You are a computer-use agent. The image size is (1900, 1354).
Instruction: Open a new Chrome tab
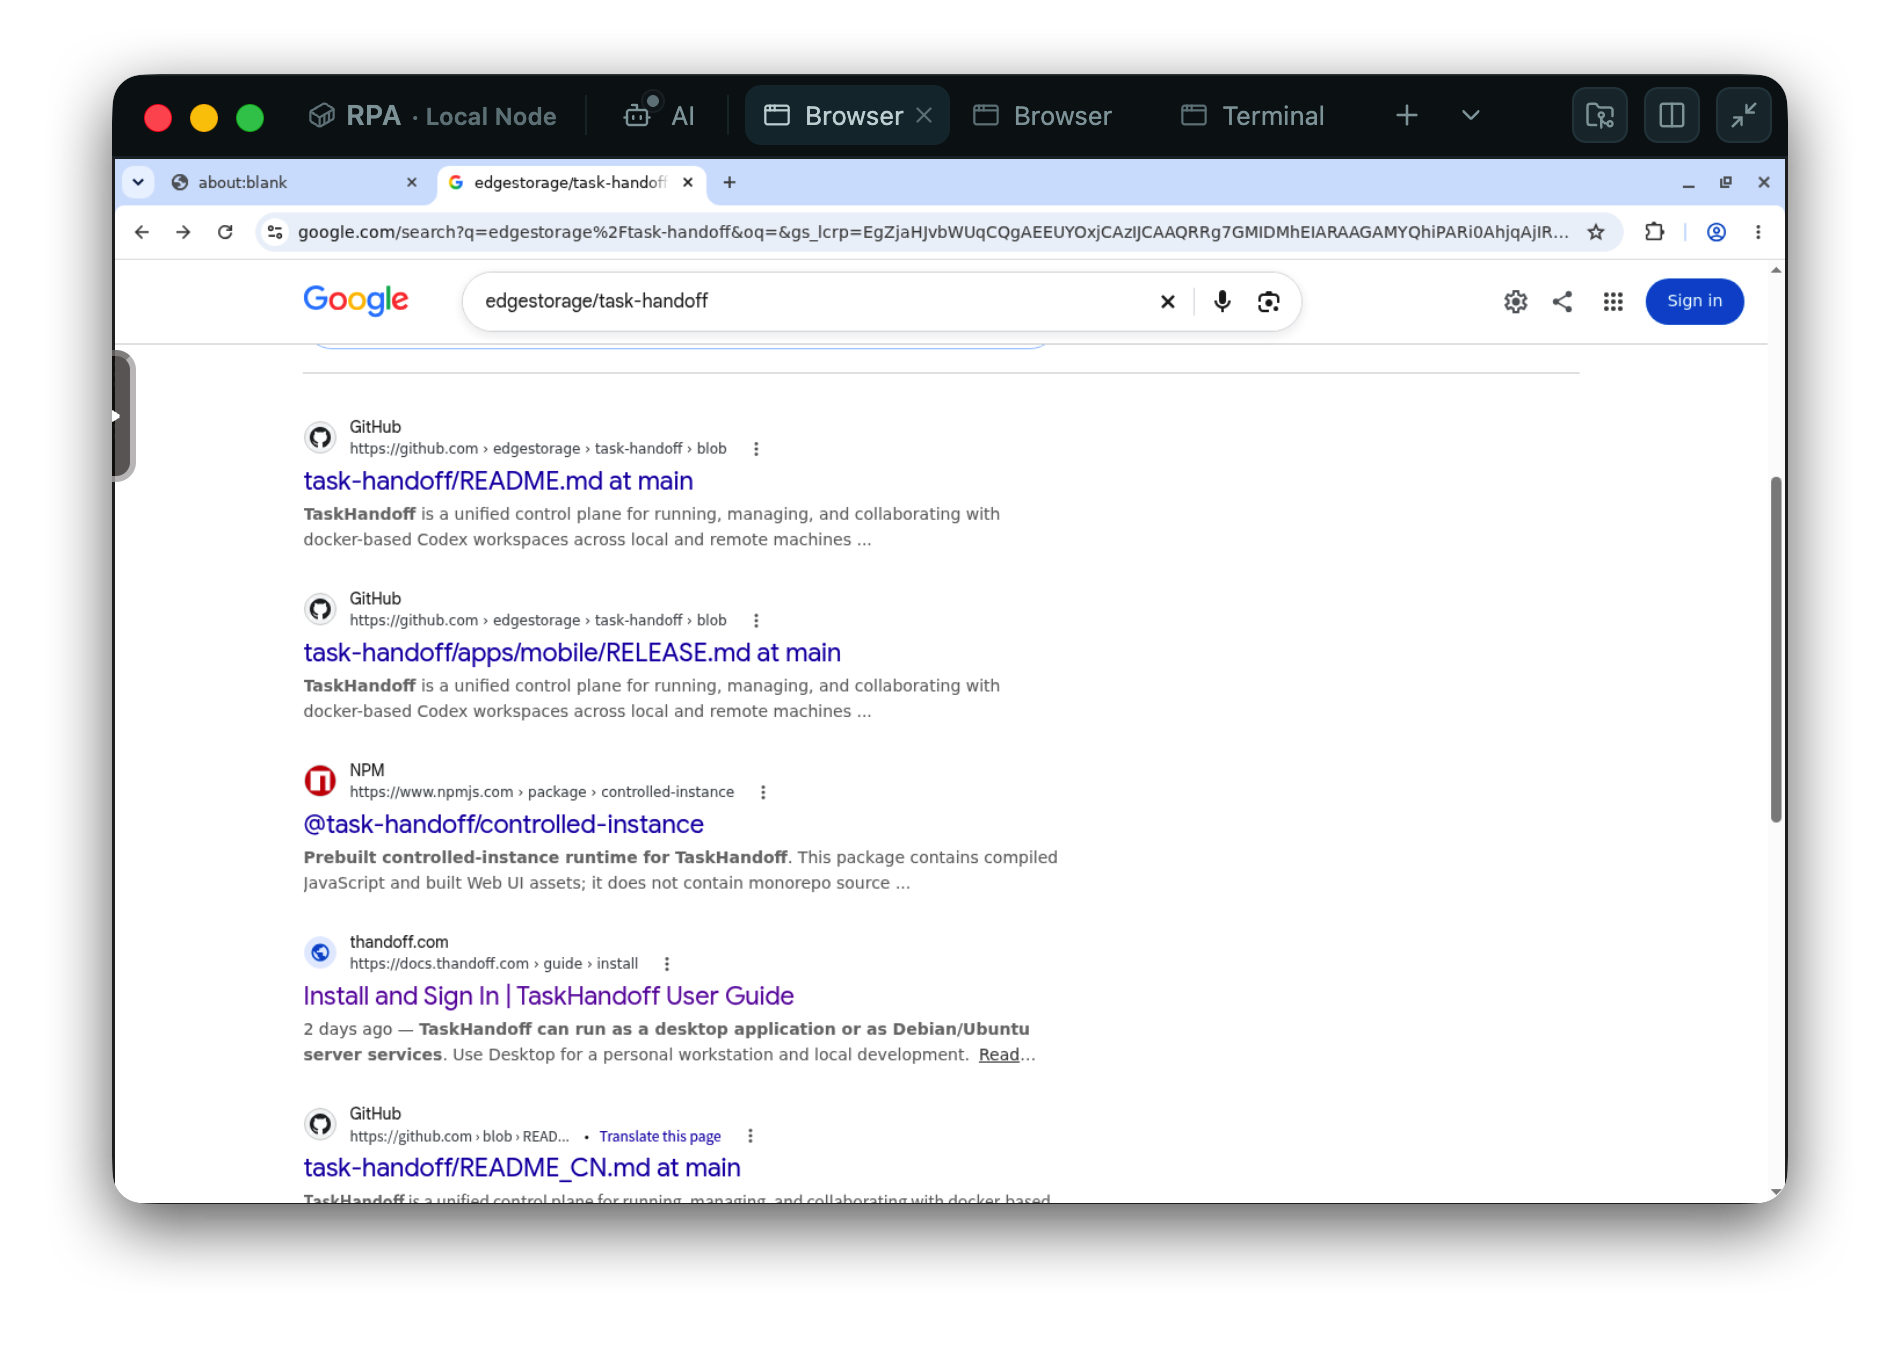point(729,182)
